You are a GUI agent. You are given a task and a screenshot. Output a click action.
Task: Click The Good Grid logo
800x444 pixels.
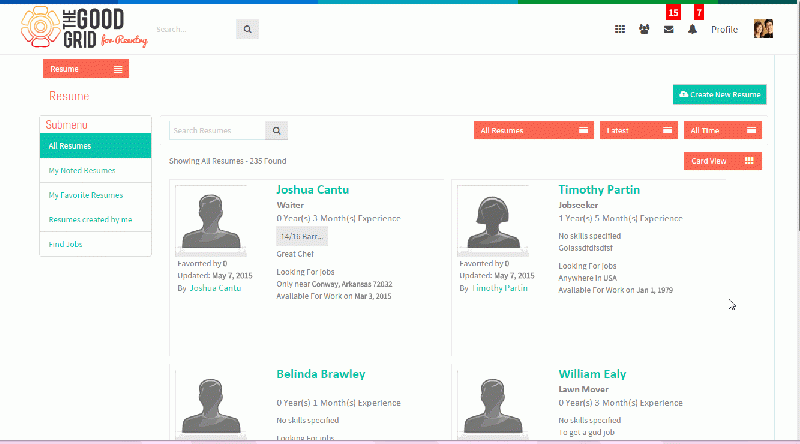84,28
